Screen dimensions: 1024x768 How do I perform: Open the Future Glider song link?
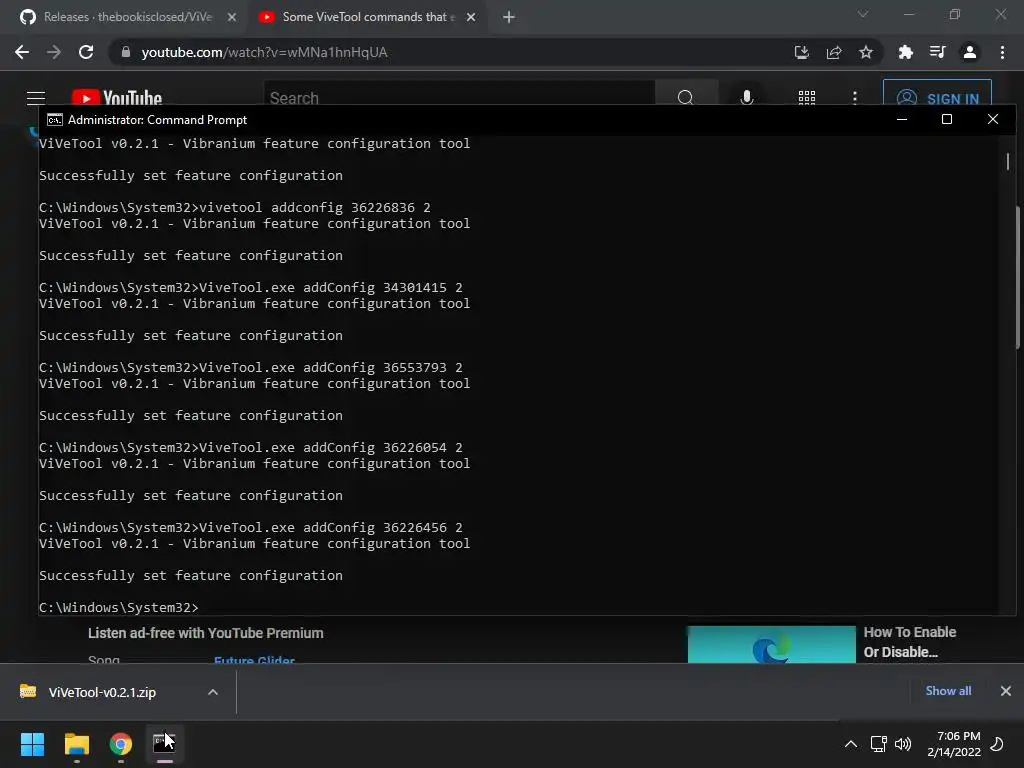click(x=254, y=660)
